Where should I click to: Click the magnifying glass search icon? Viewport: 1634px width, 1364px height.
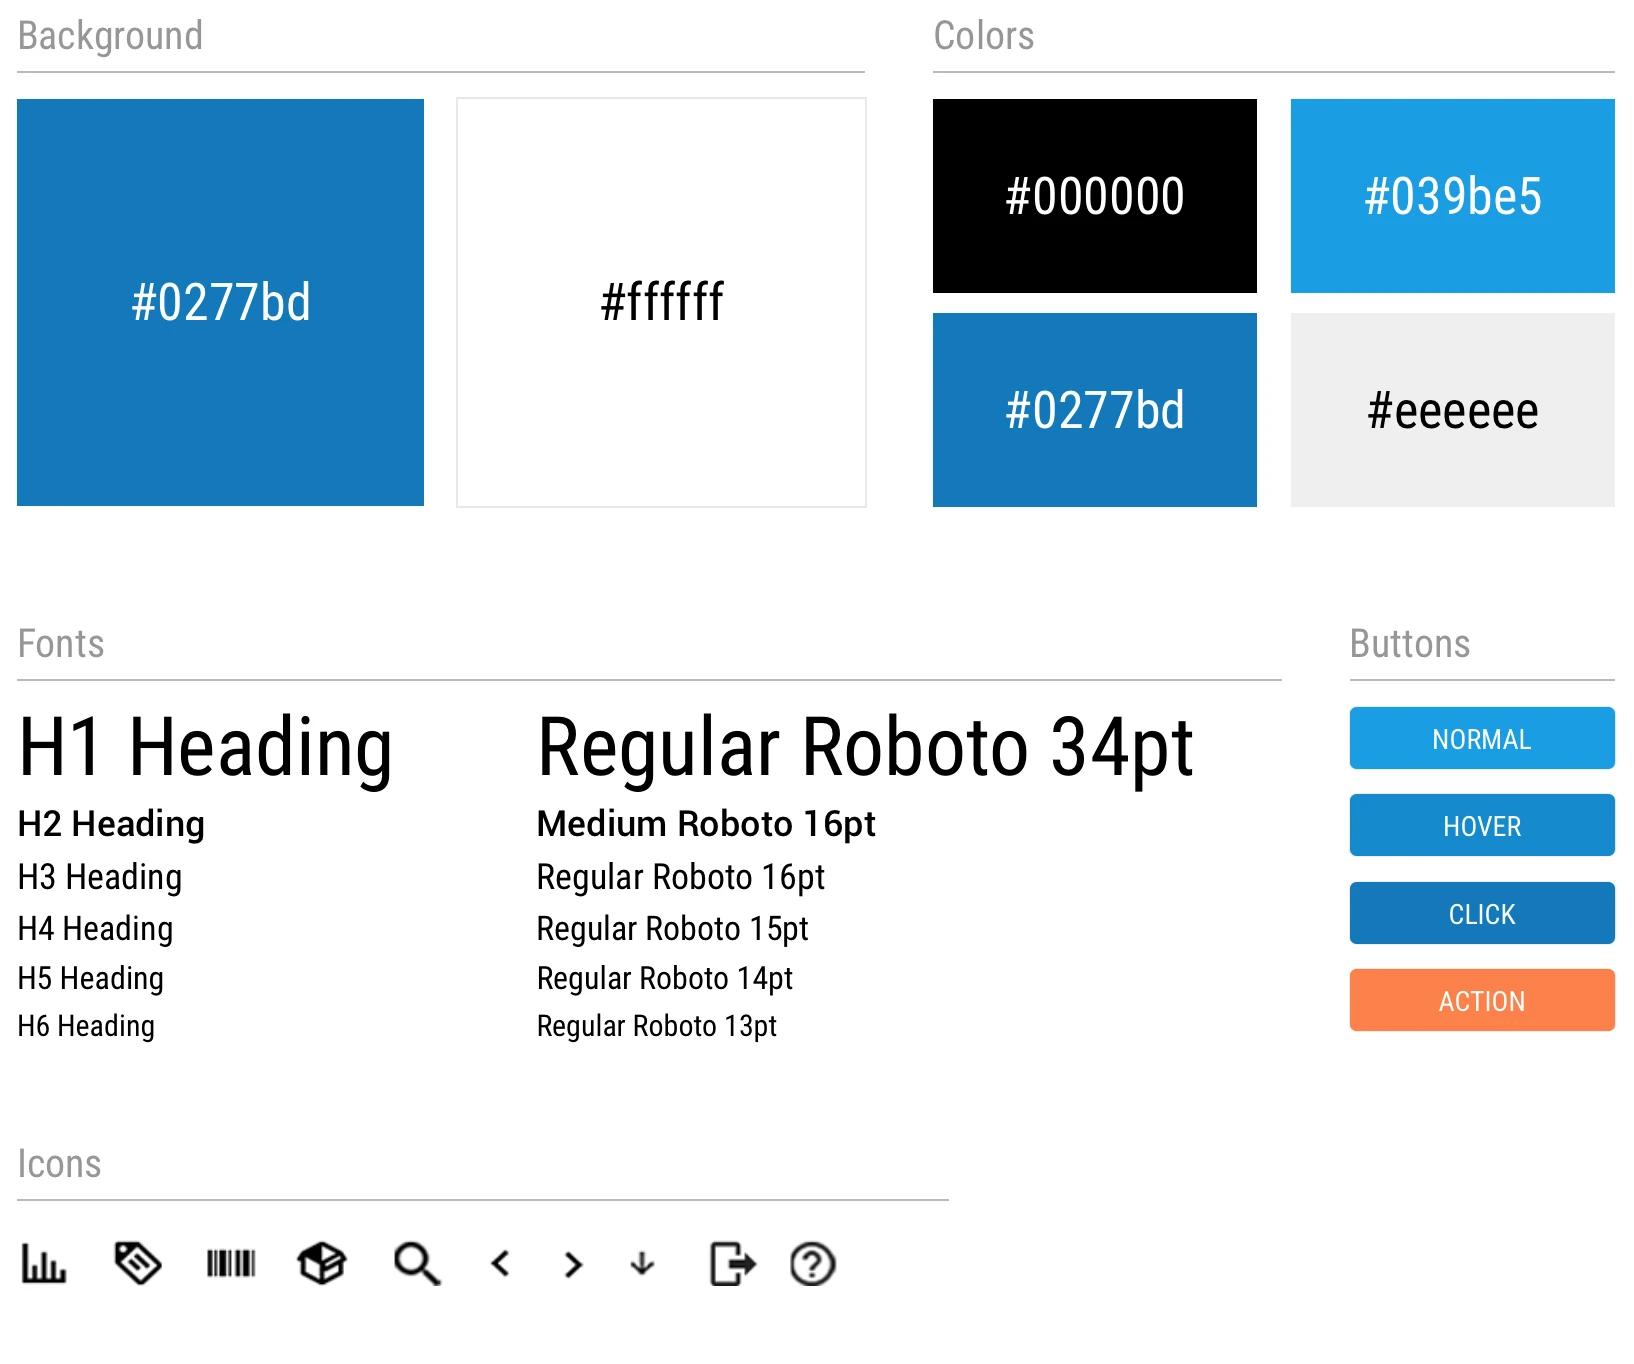[417, 1264]
